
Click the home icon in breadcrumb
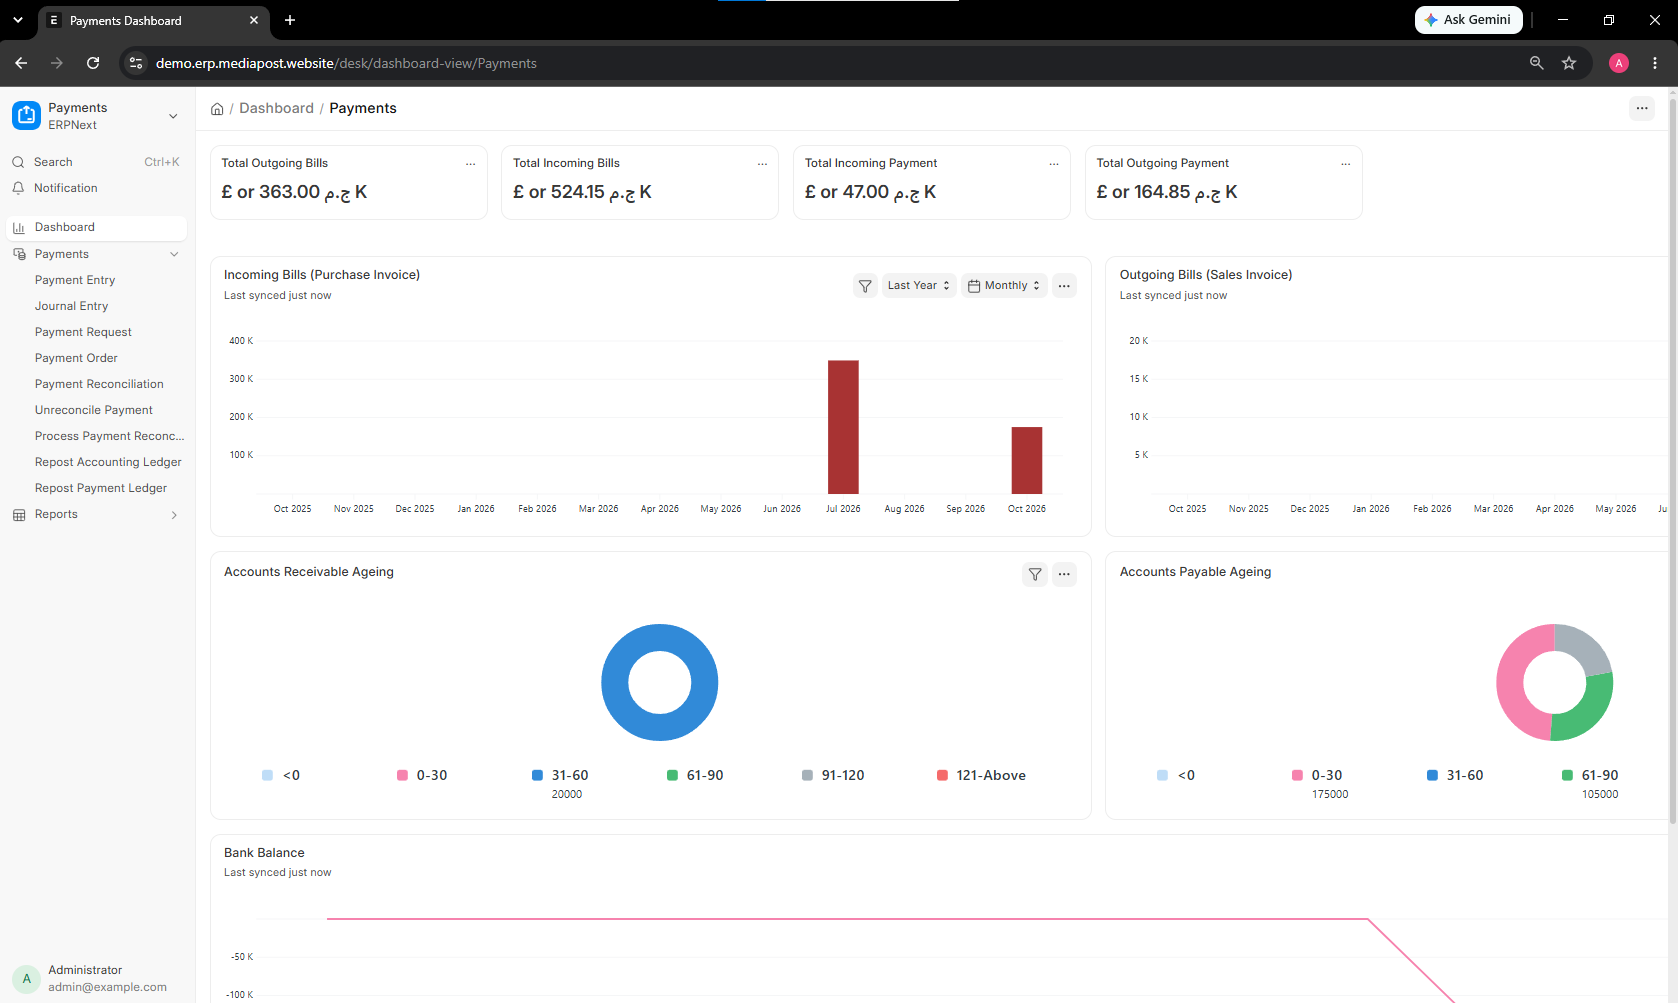(217, 109)
